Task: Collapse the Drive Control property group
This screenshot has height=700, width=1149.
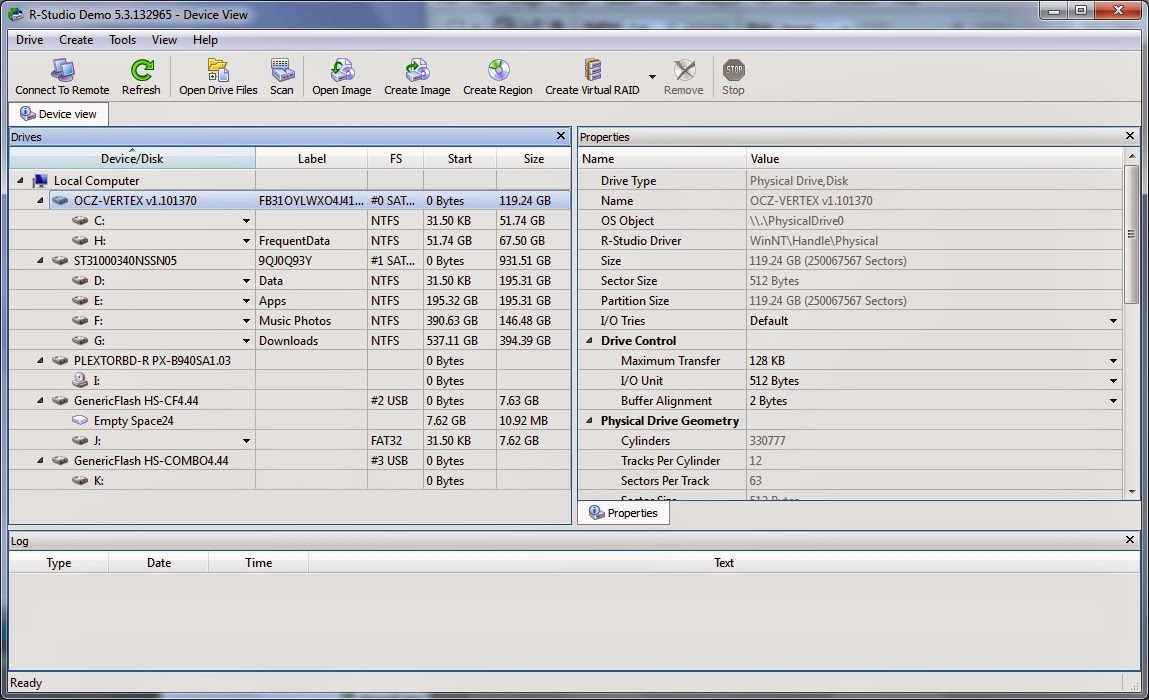Action: click(x=589, y=341)
